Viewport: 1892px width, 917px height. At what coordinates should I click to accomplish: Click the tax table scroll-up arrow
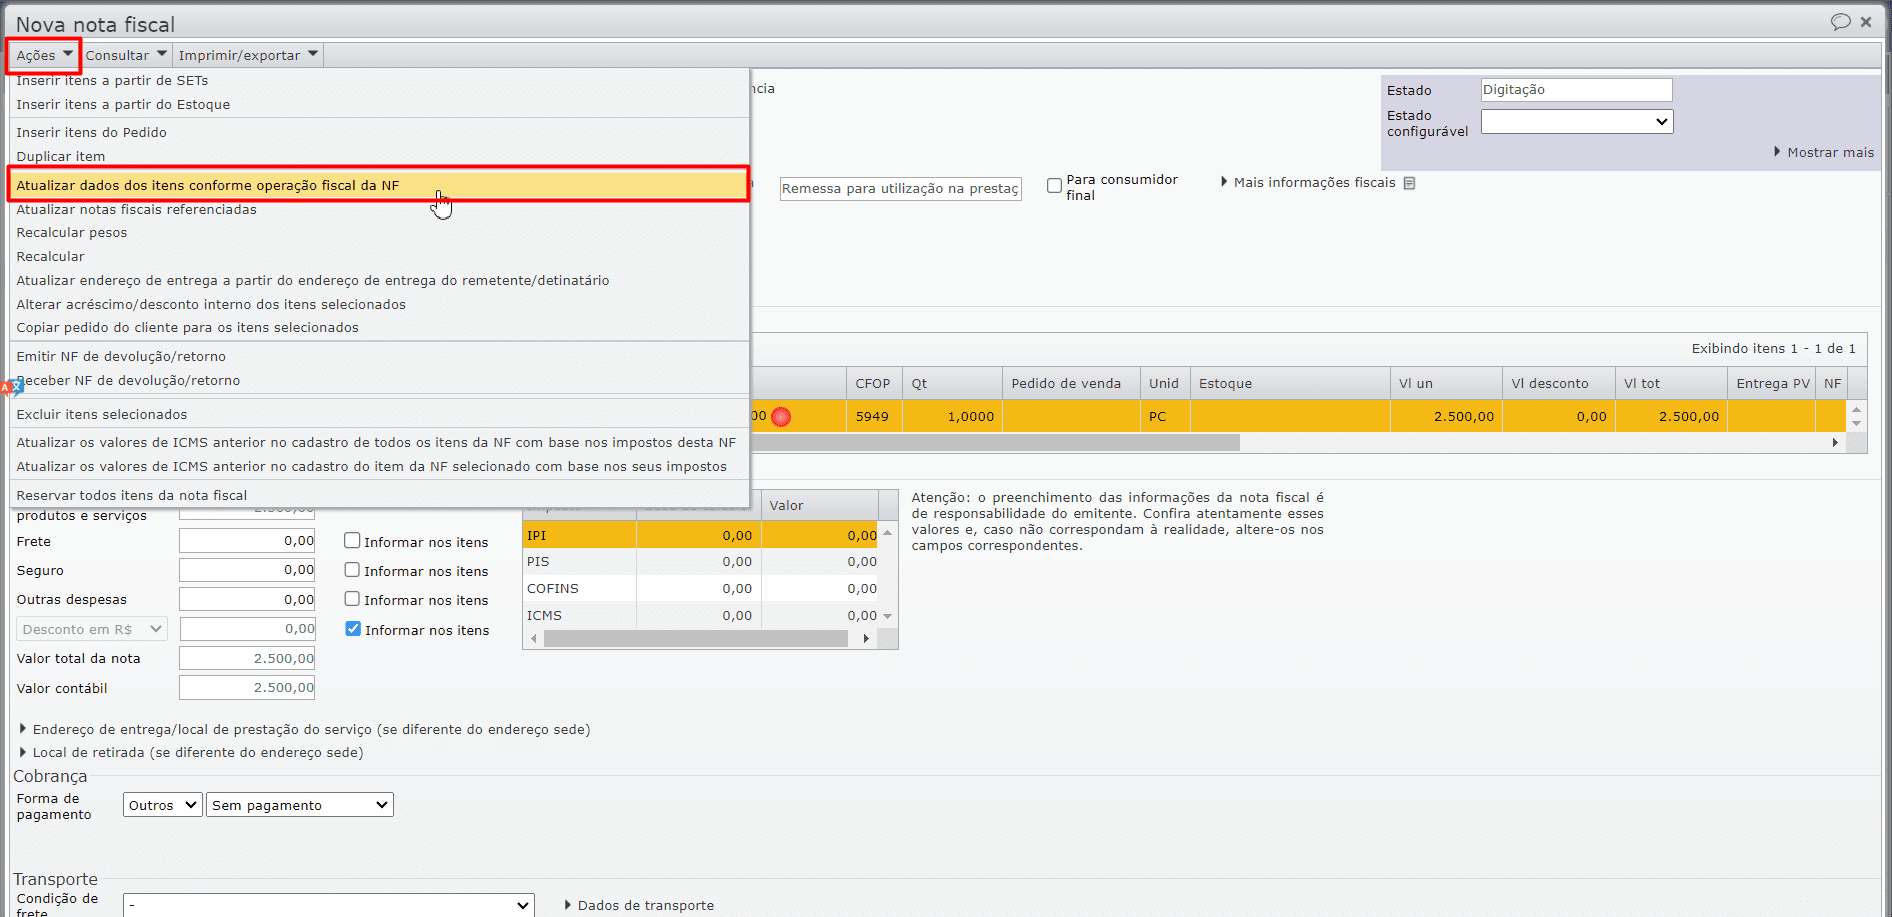[887, 534]
